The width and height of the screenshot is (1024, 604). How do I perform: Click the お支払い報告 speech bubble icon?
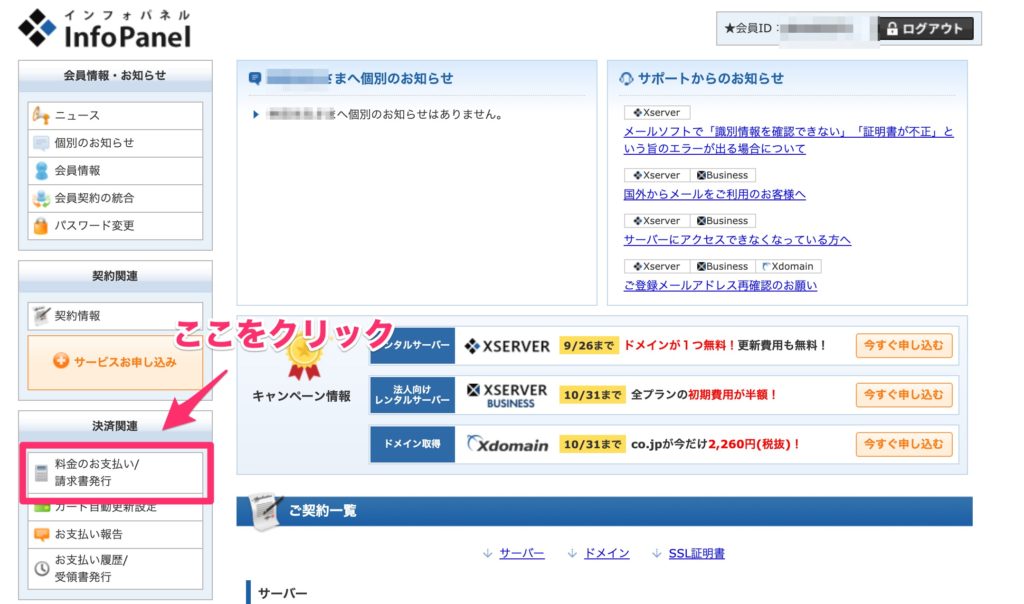tap(41, 535)
